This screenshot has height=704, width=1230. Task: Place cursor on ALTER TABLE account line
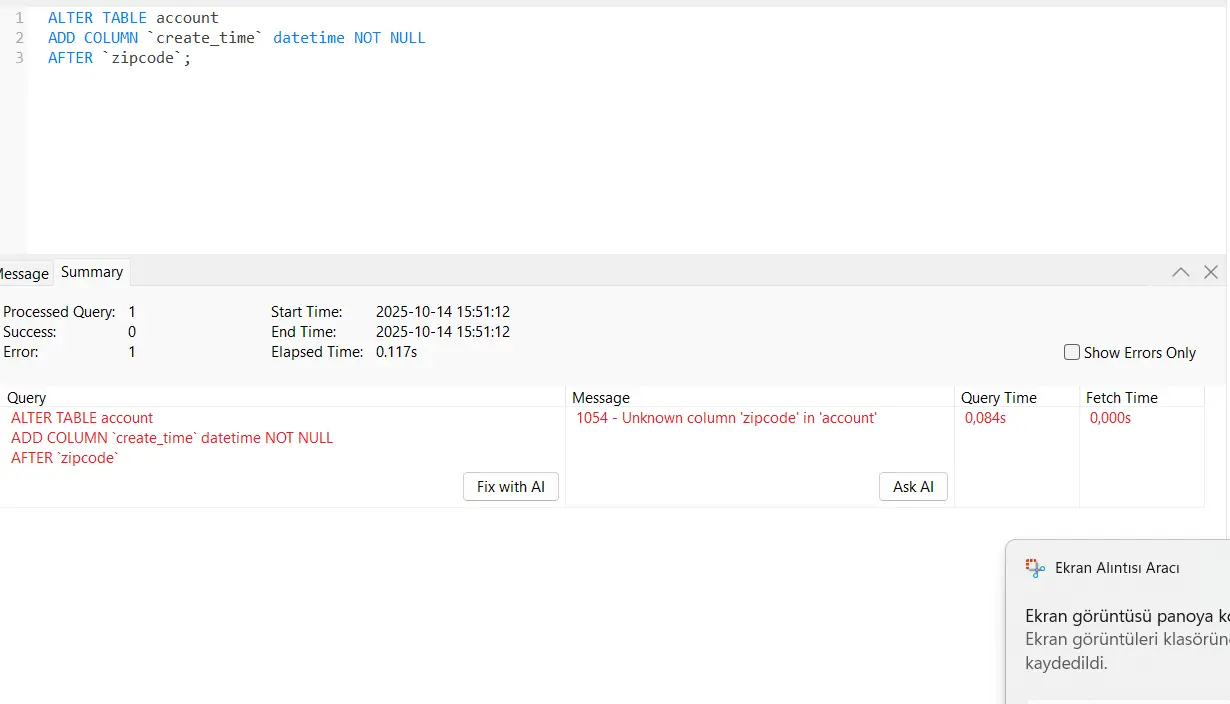tap(133, 18)
